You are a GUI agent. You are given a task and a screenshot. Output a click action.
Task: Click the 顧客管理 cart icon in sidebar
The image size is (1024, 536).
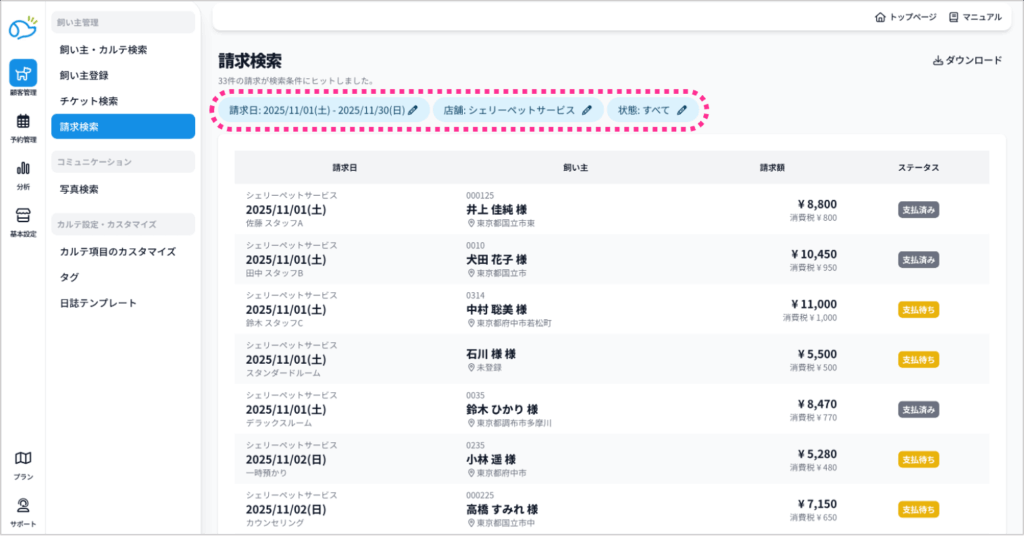click(x=23, y=74)
